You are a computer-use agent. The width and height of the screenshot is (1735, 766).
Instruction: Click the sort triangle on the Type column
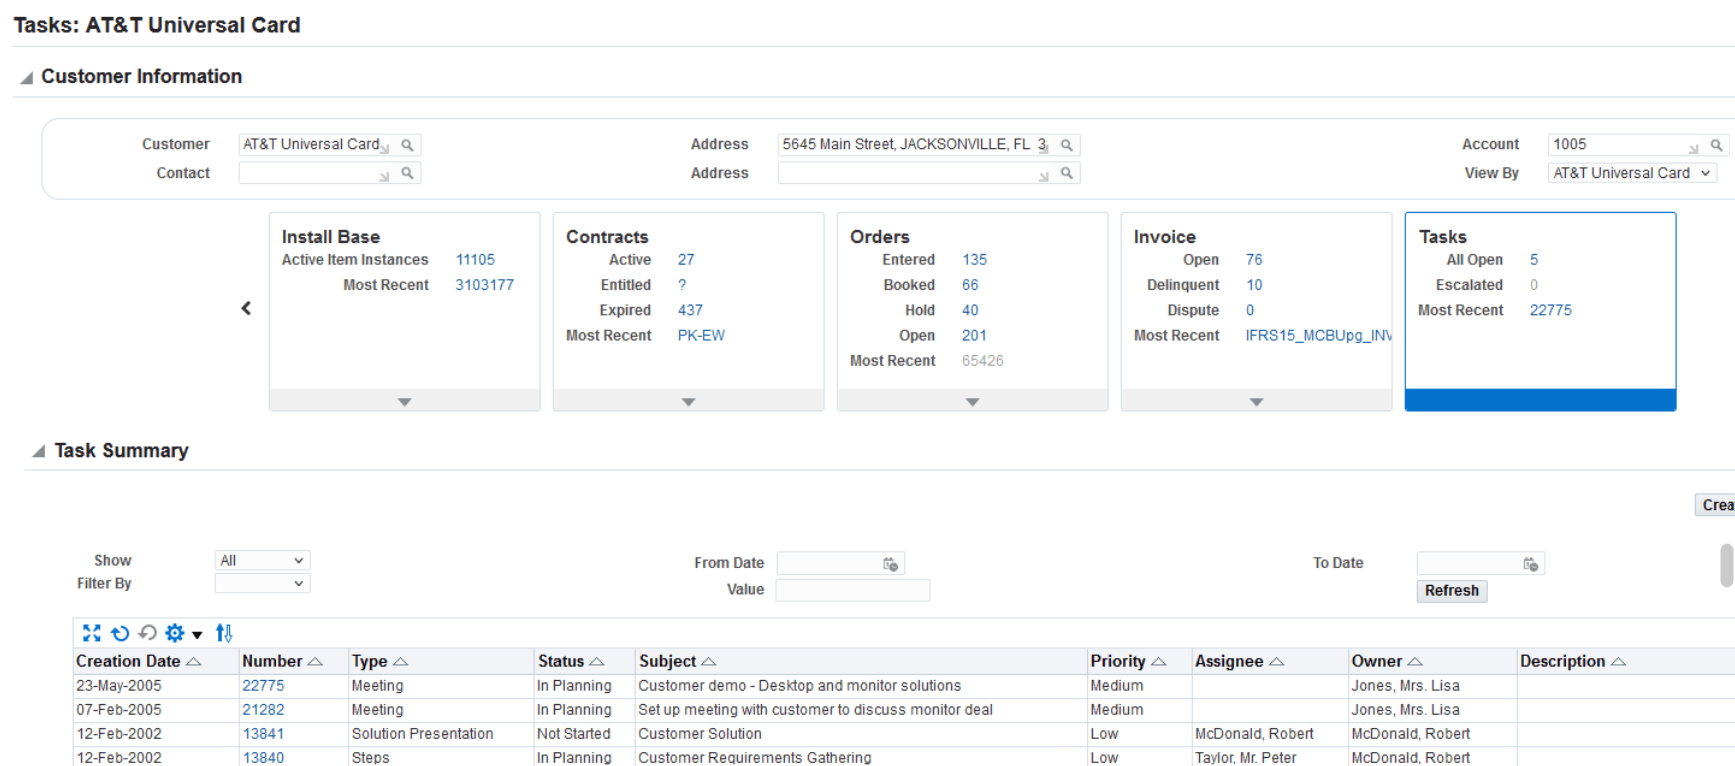[x=401, y=662]
